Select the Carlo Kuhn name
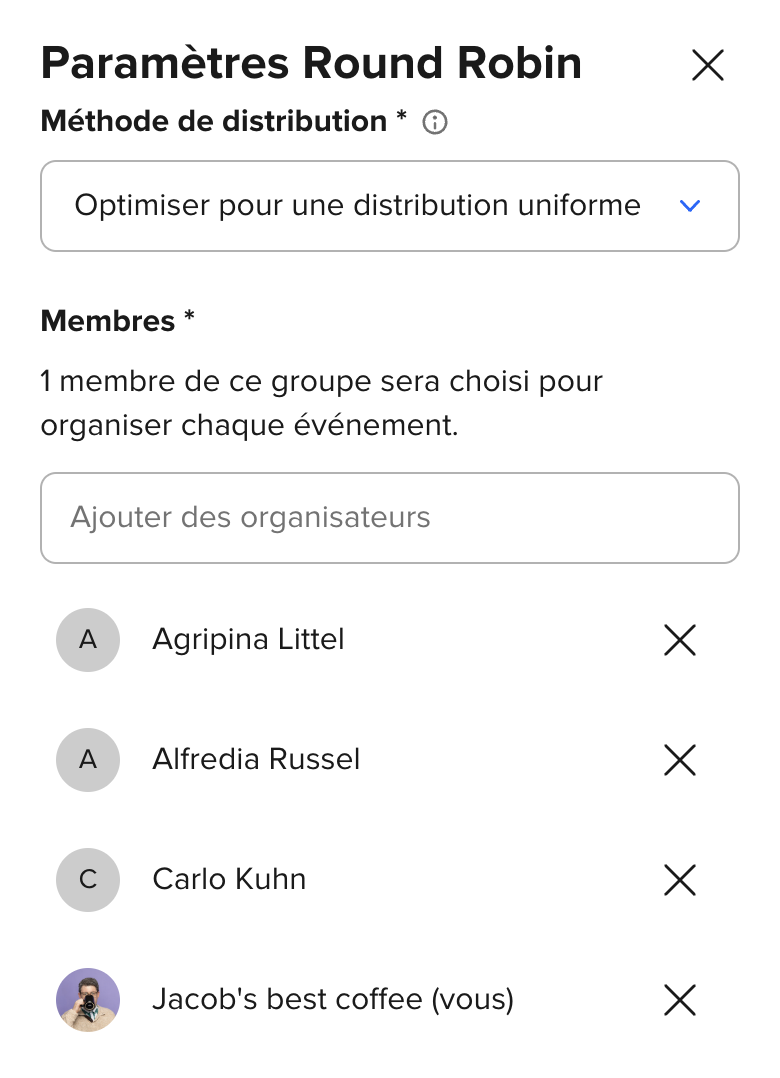This screenshot has width=780, height=1078. (x=229, y=879)
